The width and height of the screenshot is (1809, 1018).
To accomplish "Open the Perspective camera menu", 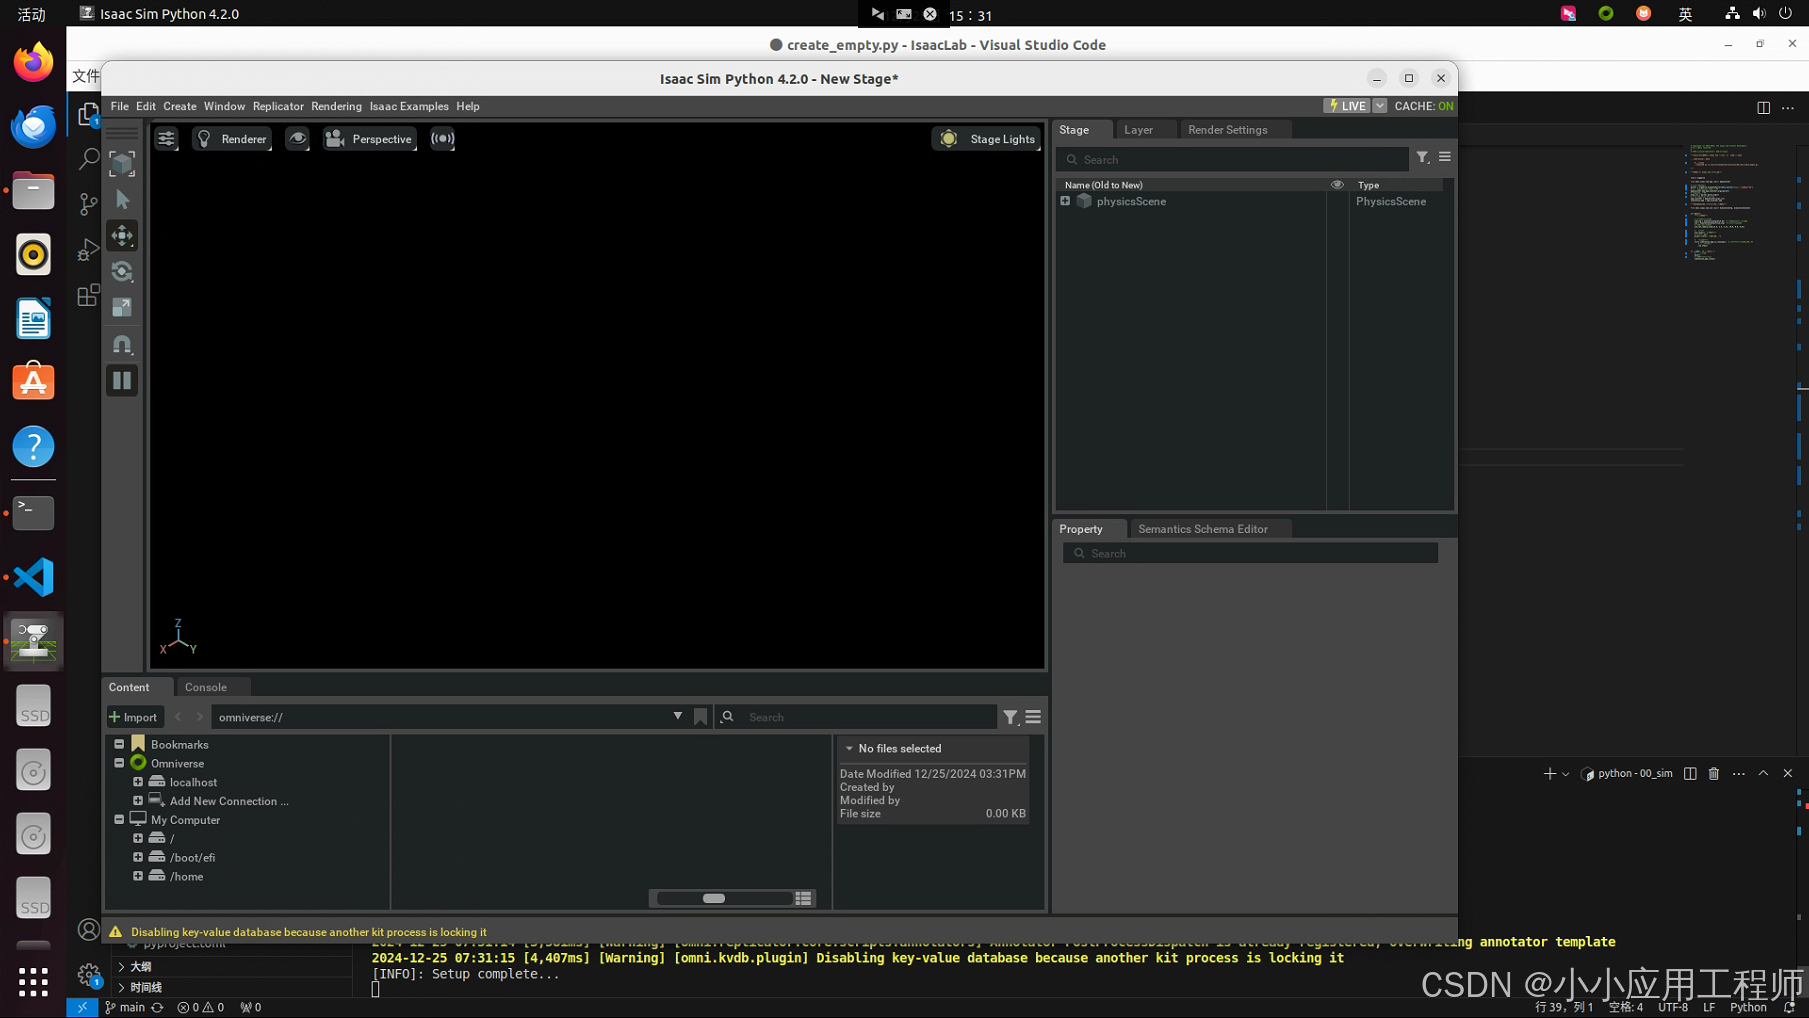I will click(x=369, y=139).
